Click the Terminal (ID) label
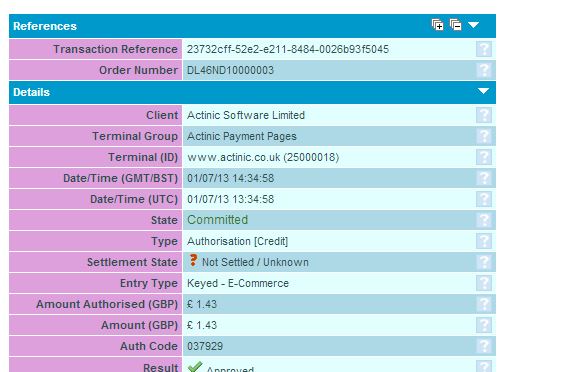This screenshot has height=372, width=570. [143, 157]
